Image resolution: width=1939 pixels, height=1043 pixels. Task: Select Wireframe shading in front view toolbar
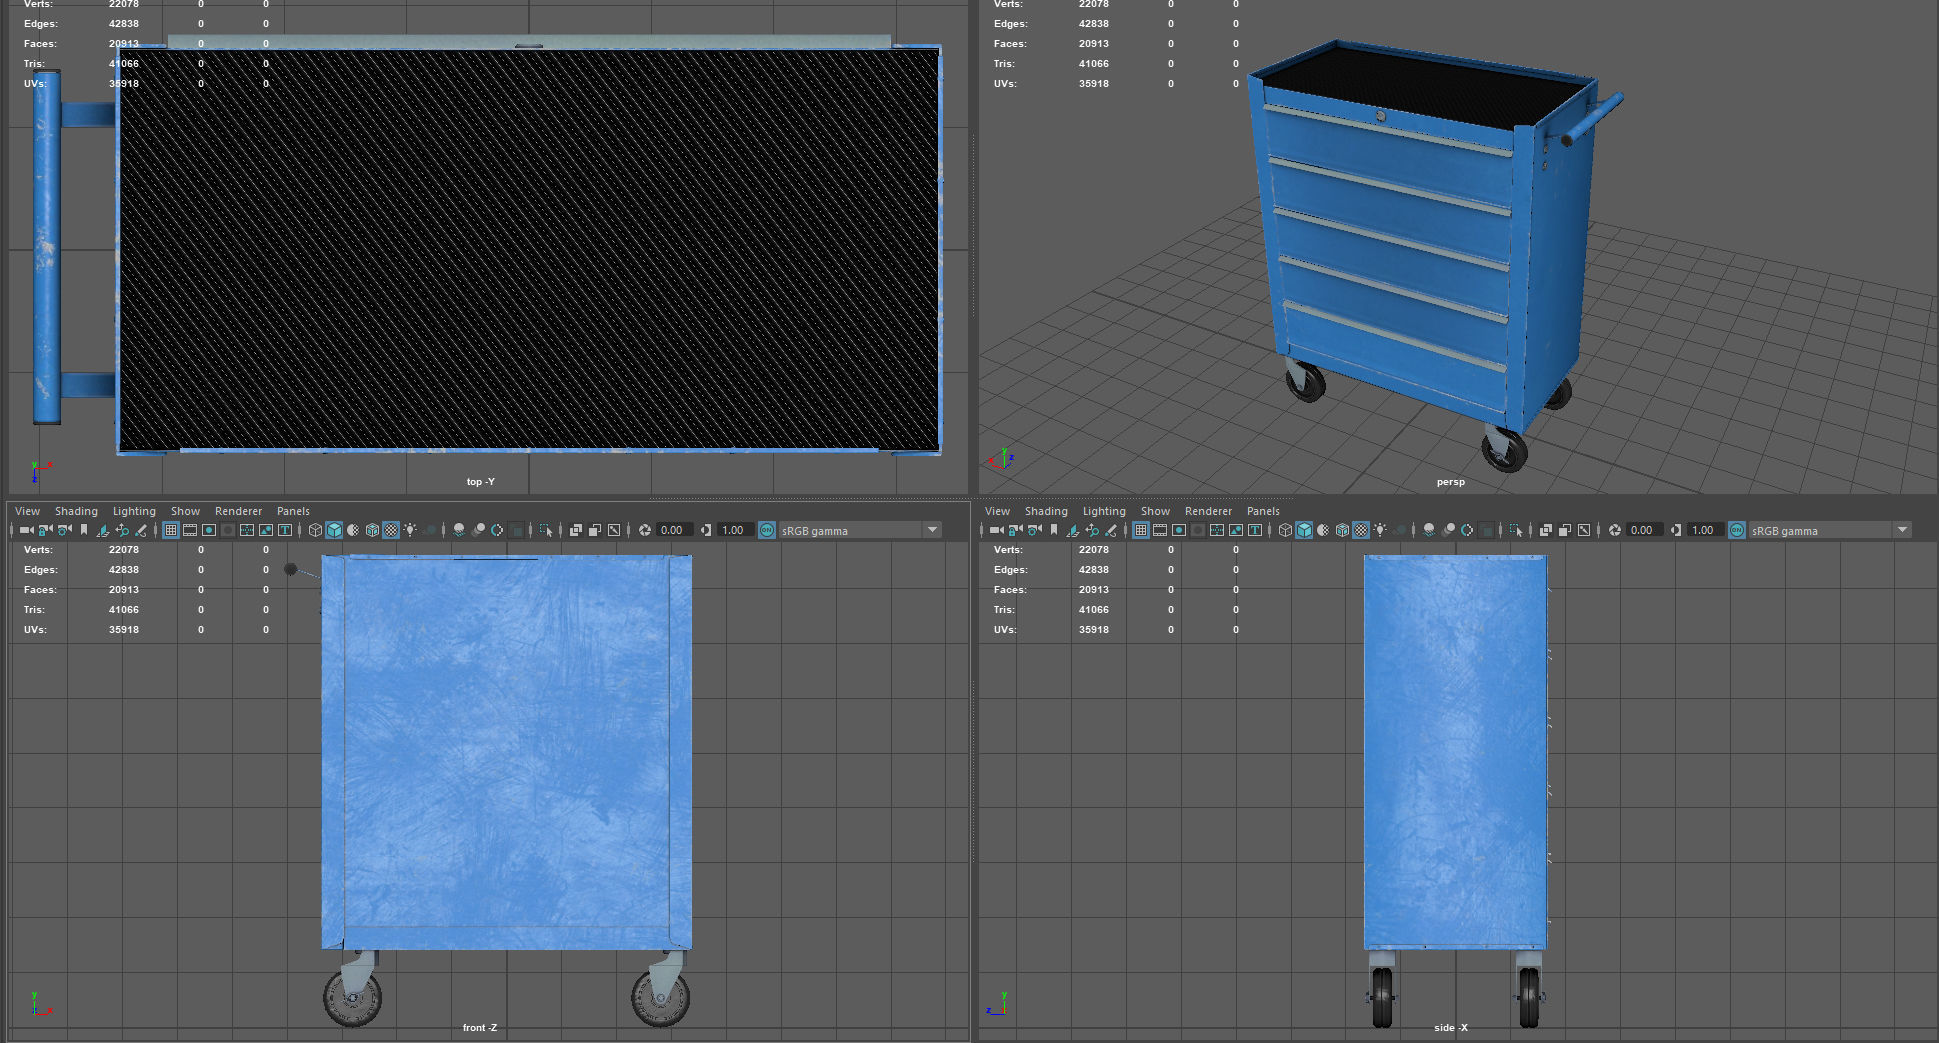pos(315,530)
